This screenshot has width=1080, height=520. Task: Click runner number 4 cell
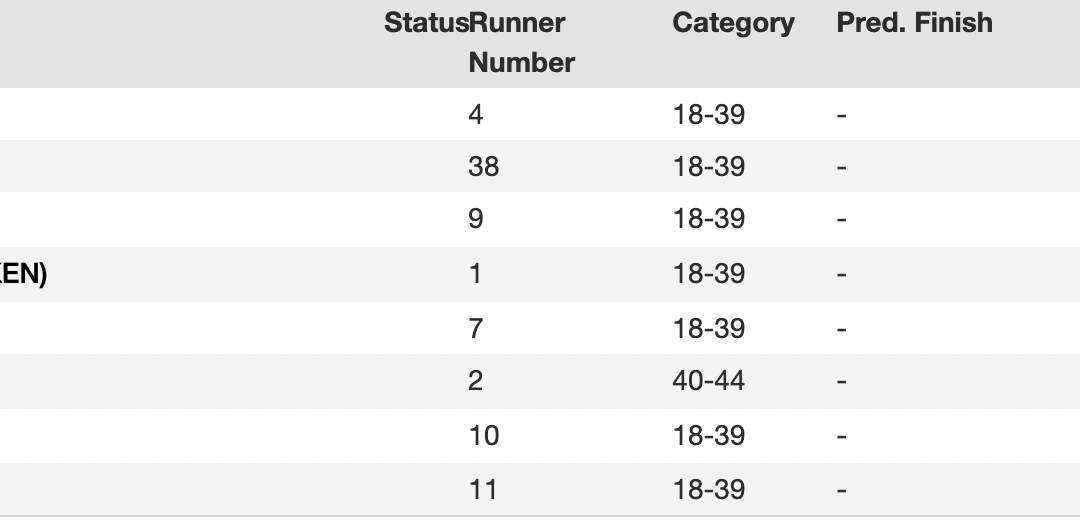tap(475, 115)
